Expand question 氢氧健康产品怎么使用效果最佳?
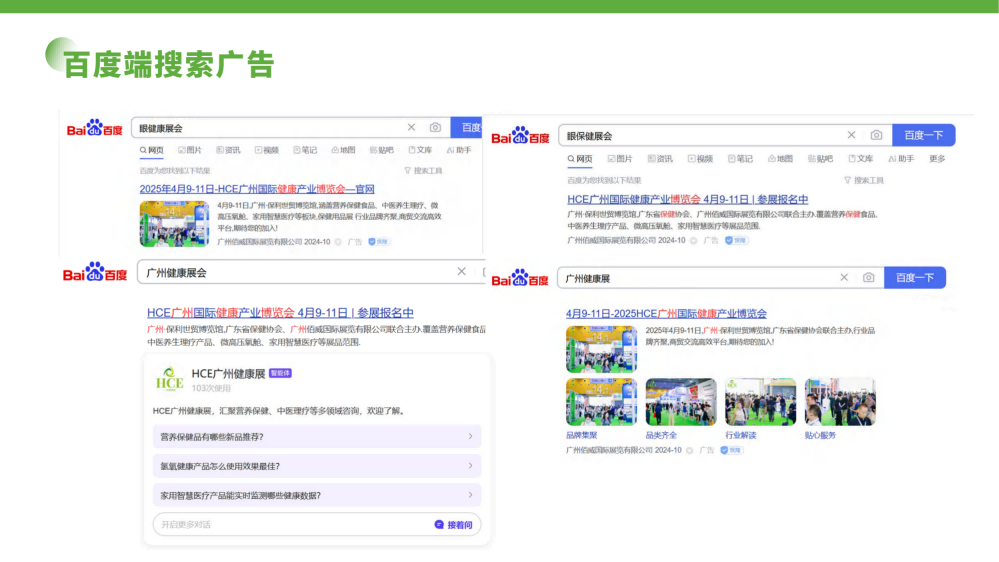 point(317,466)
